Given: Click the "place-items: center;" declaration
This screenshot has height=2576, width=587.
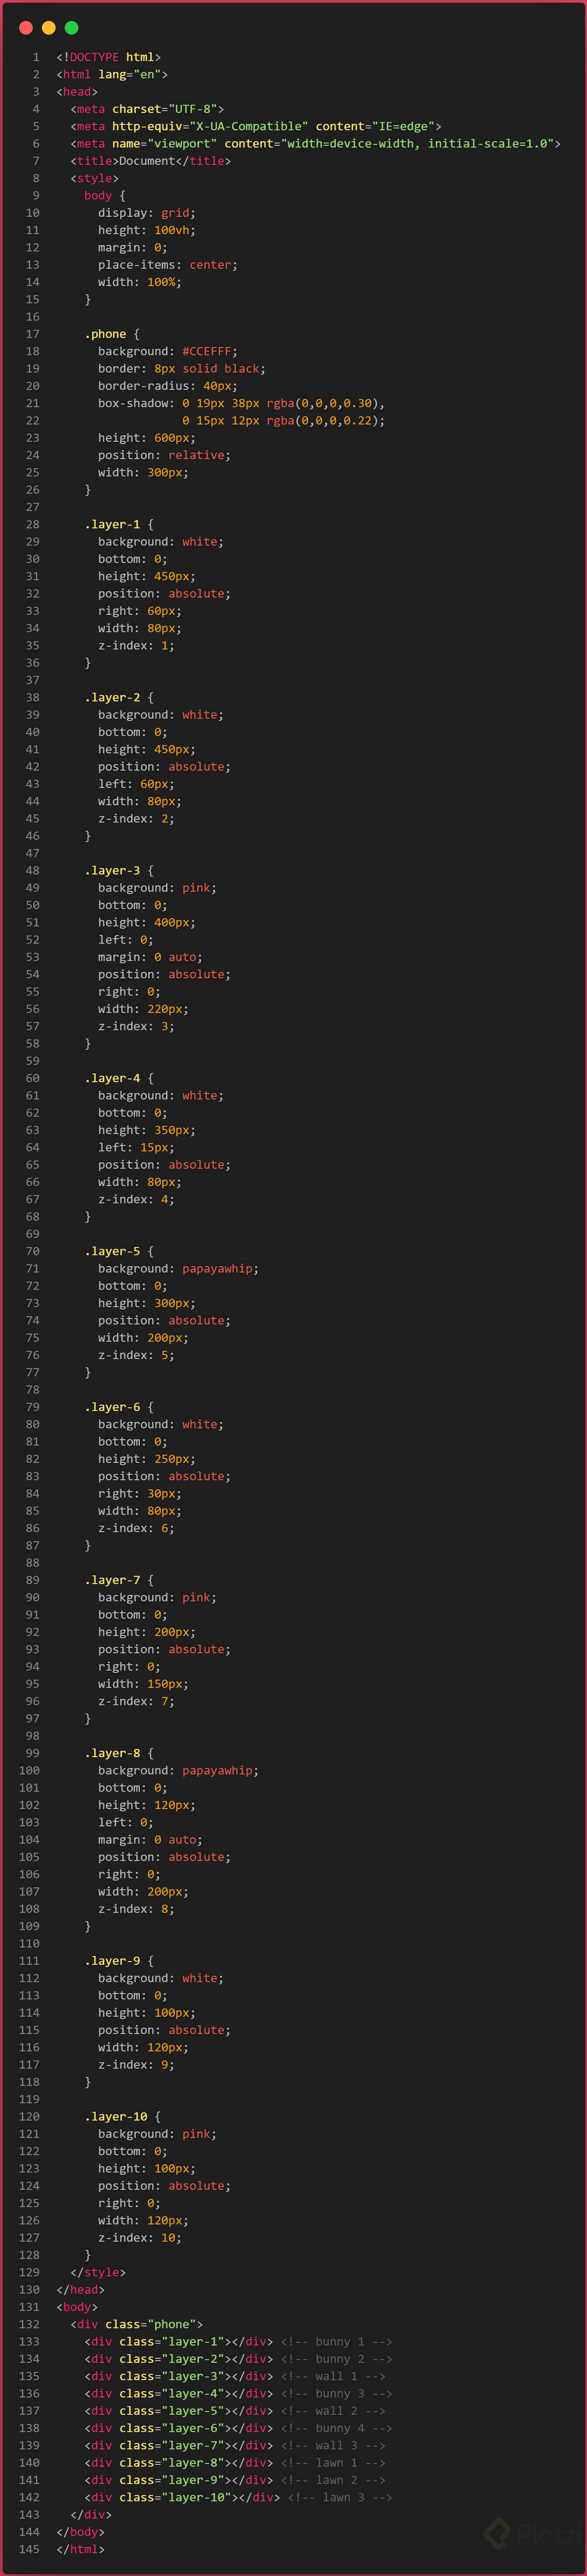Looking at the screenshot, I should [x=168, y=265].
